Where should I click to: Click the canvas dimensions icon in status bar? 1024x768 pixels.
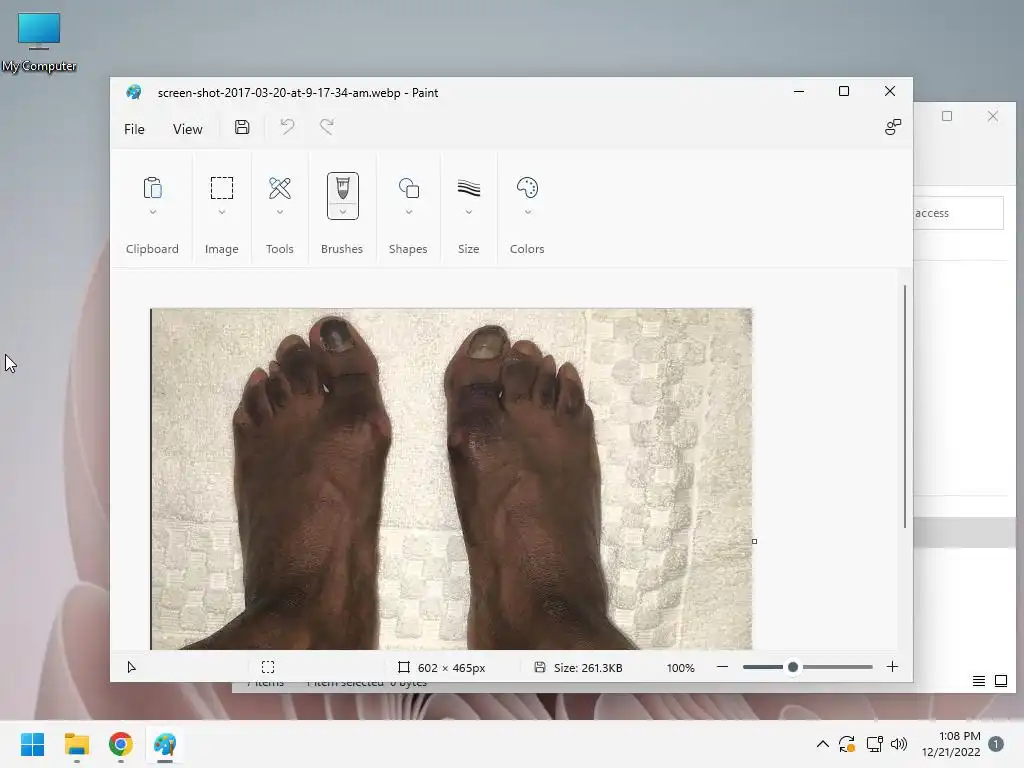404,667
